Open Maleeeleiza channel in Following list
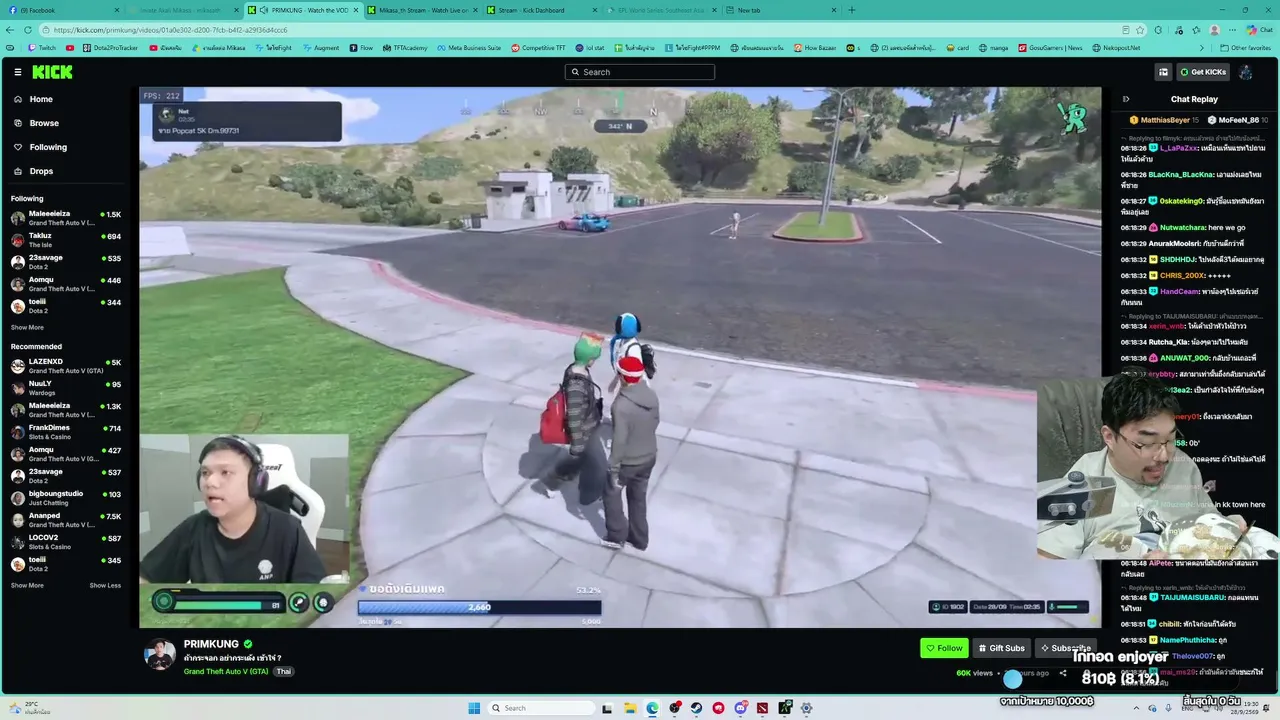The width and height of the screenshot is (1280, 720). 66,218
